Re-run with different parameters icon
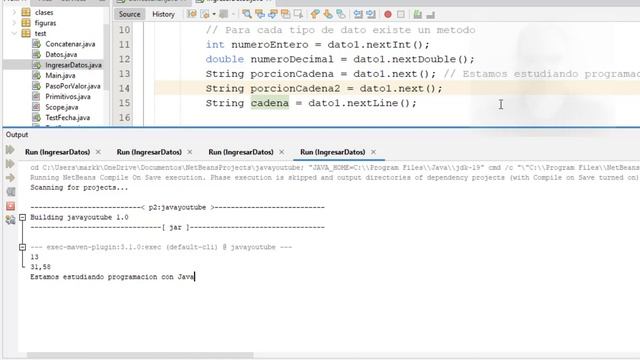 pos(10,164)
